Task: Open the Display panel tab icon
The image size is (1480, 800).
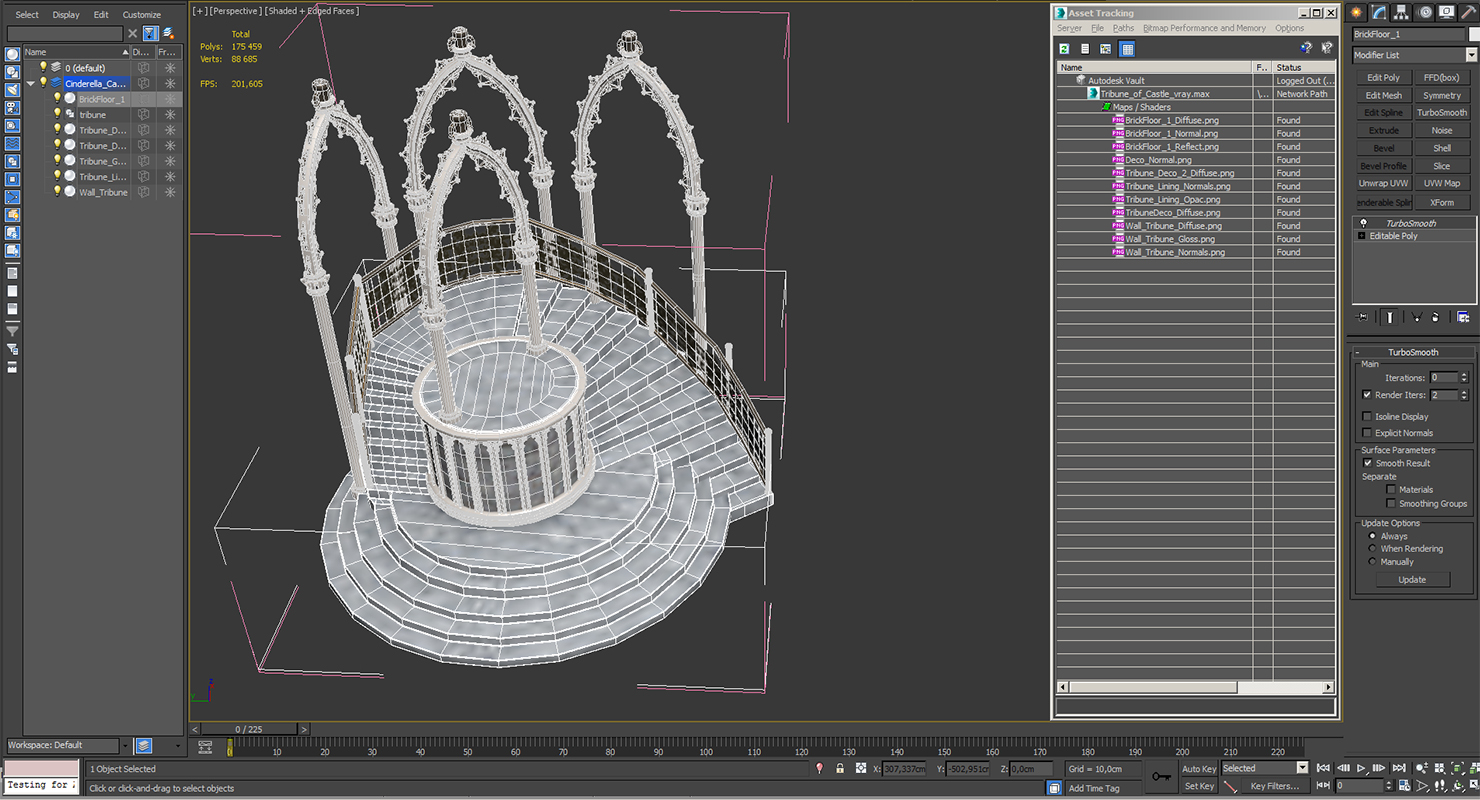Action: tap(1447, 13)
